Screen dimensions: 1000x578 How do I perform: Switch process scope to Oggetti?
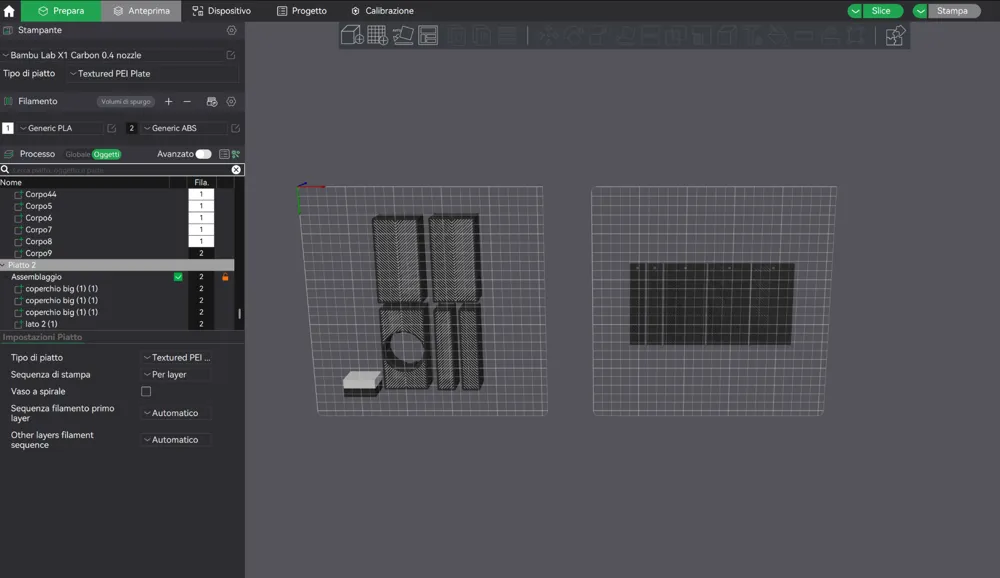point(107,154)
